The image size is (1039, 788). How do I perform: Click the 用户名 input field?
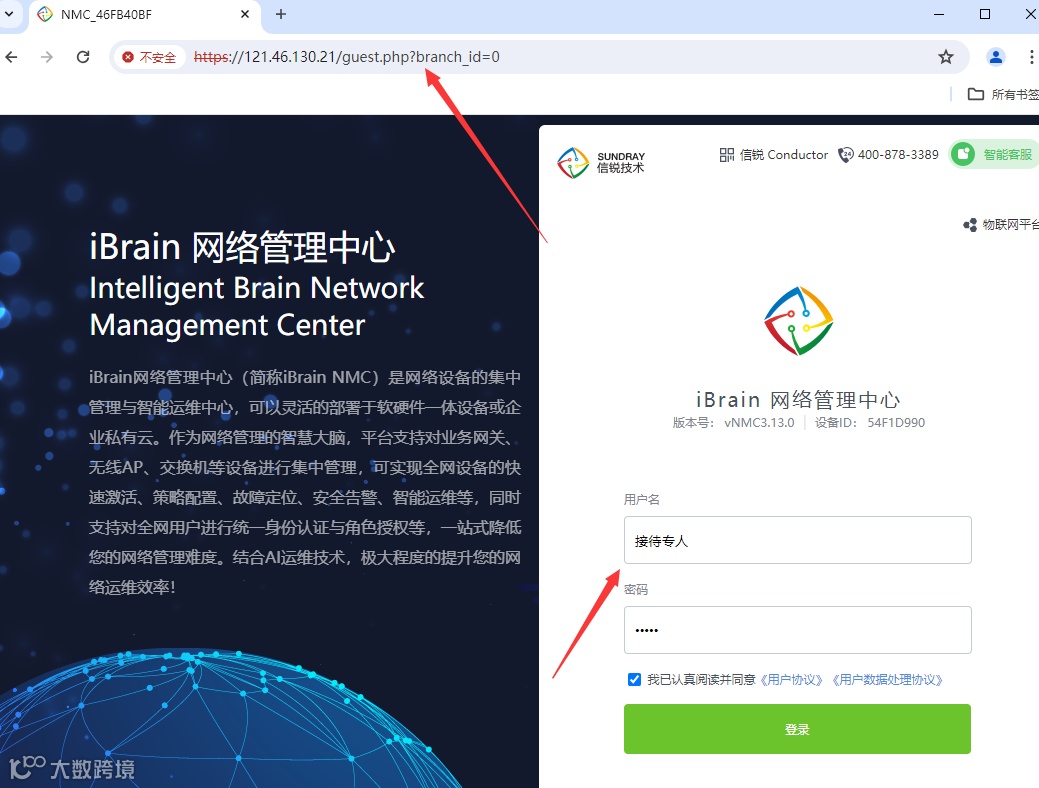pyautogui.click(x=797, y=540)
